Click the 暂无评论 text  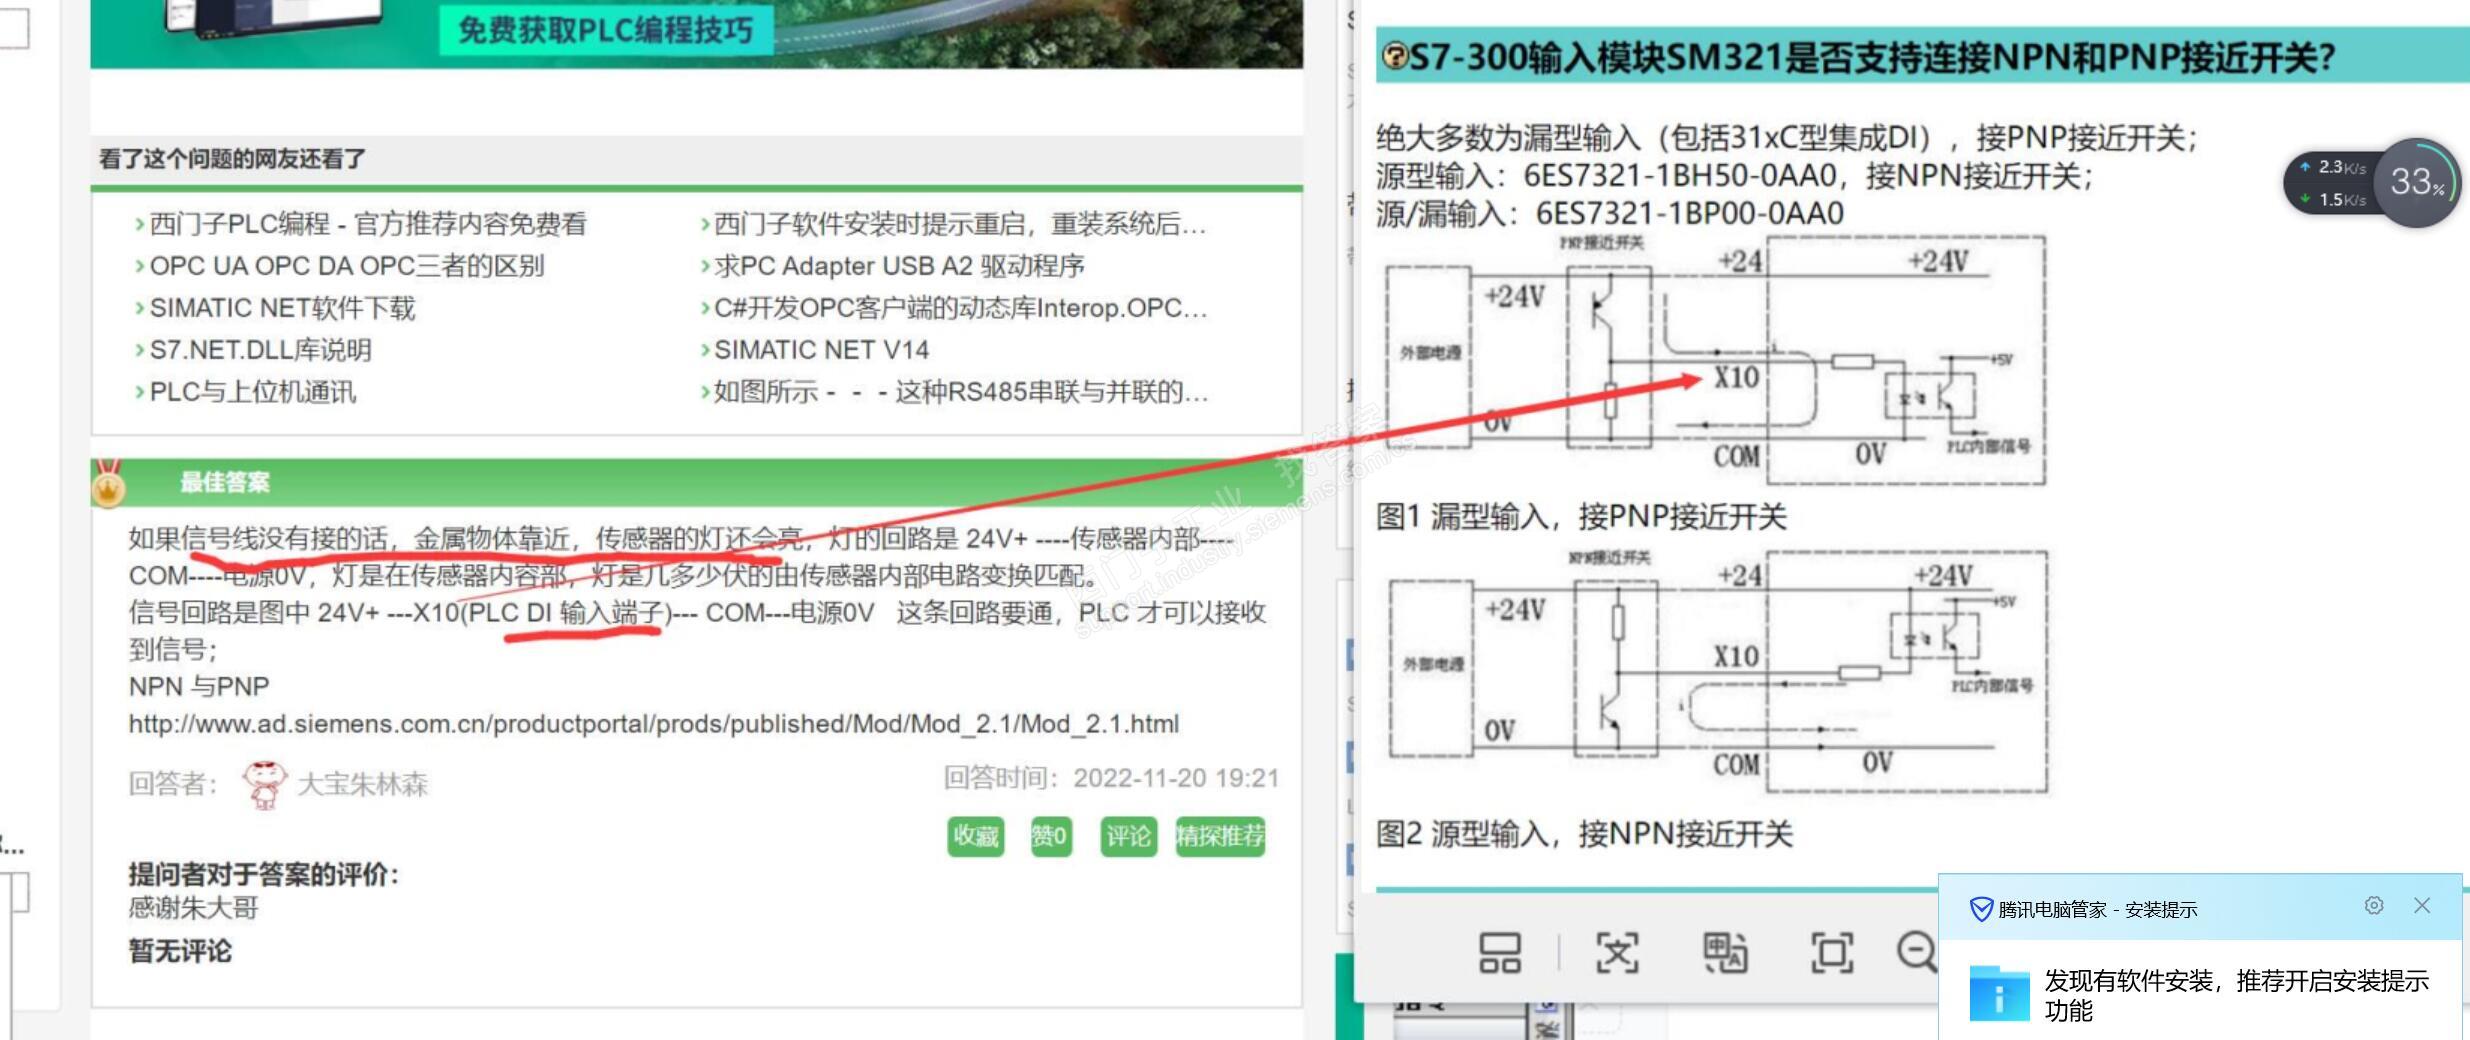tap(180, 951)
